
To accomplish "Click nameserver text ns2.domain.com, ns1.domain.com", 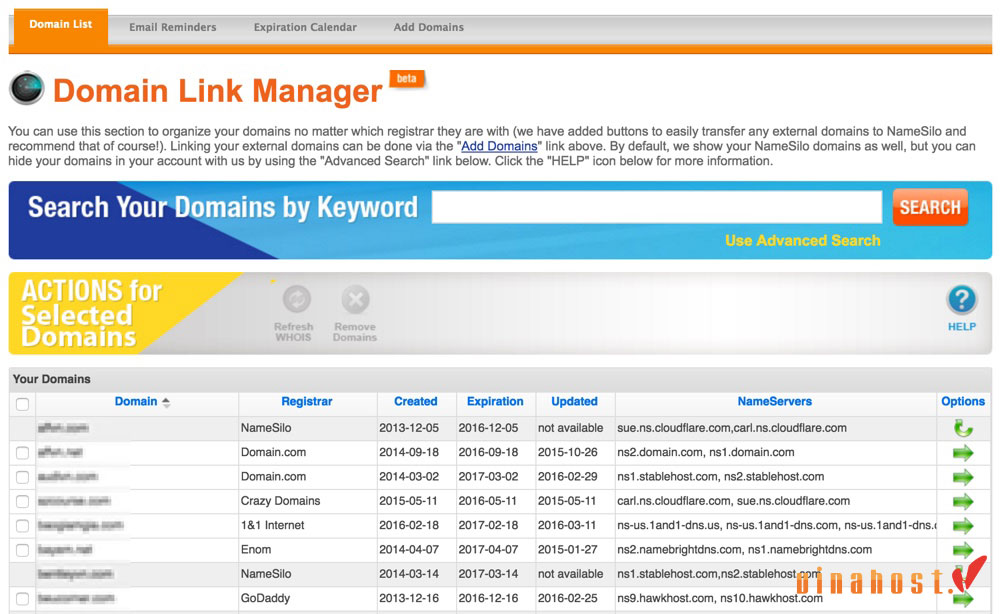I will click(705, 452).
